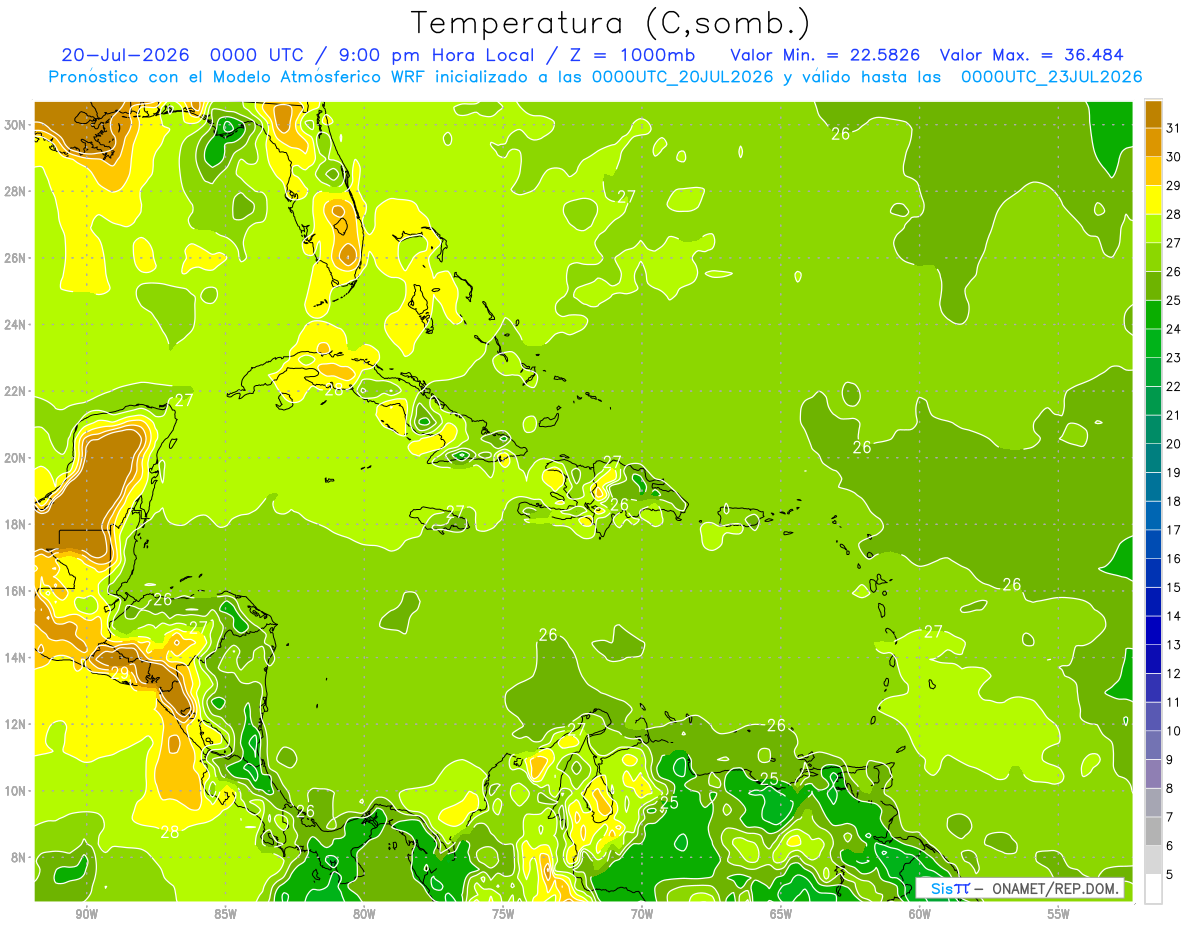Click the 90W longitude axis label
The height and width of the screenshot is (927, 1200).
86,915
